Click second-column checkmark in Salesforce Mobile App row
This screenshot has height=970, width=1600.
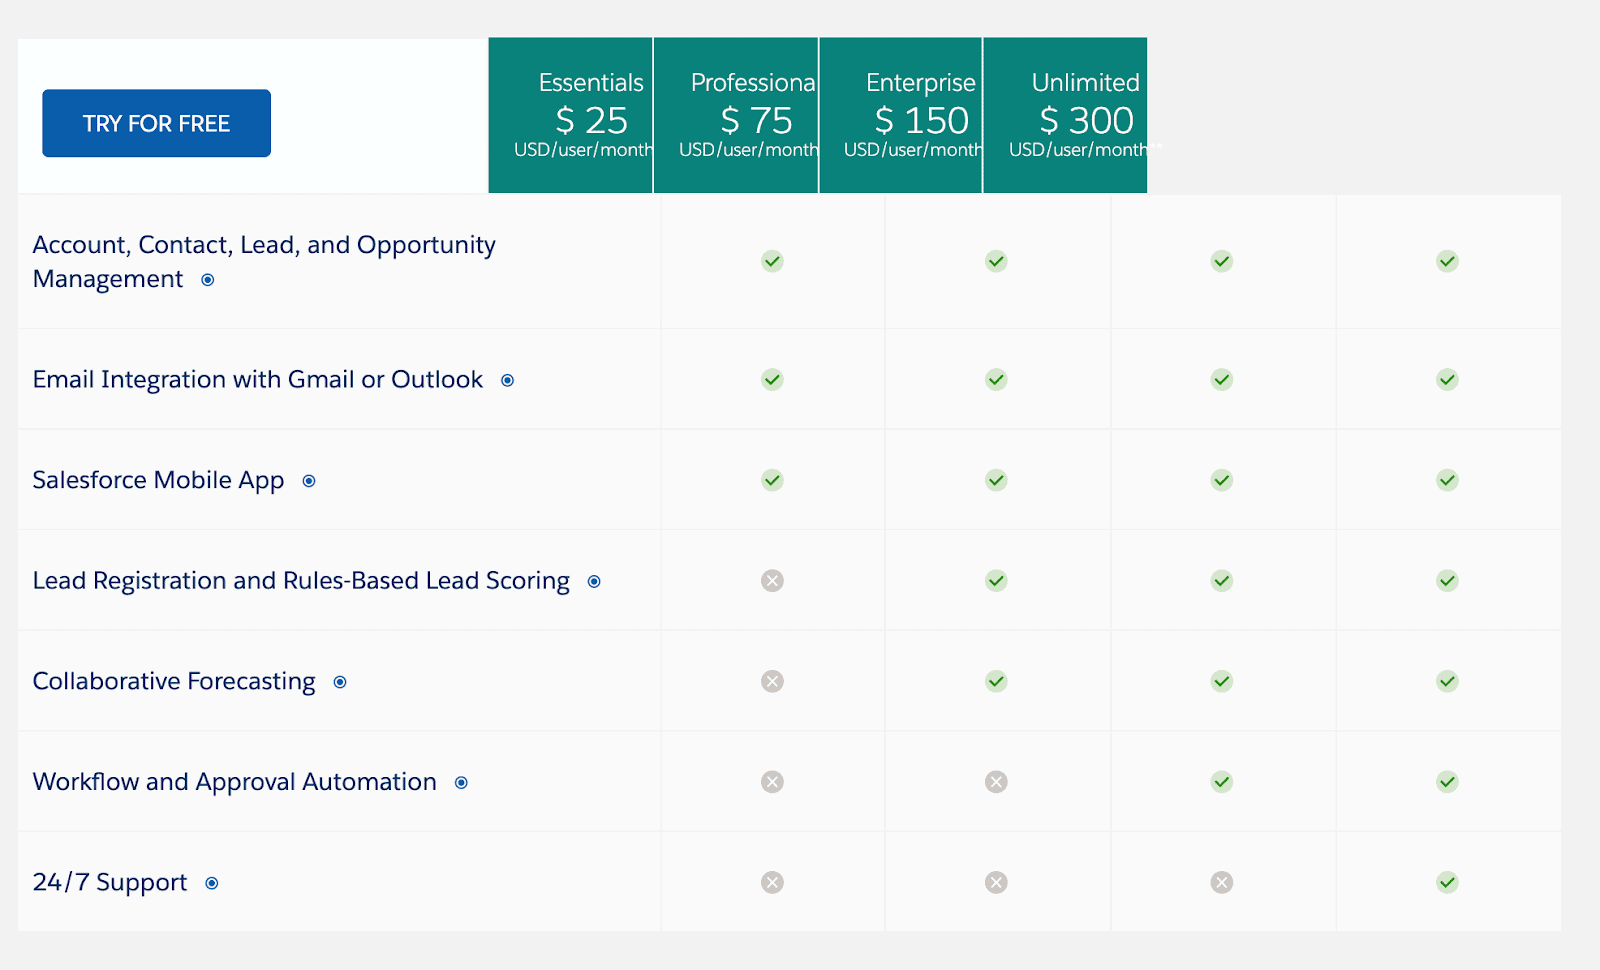[x=996, y=480]
